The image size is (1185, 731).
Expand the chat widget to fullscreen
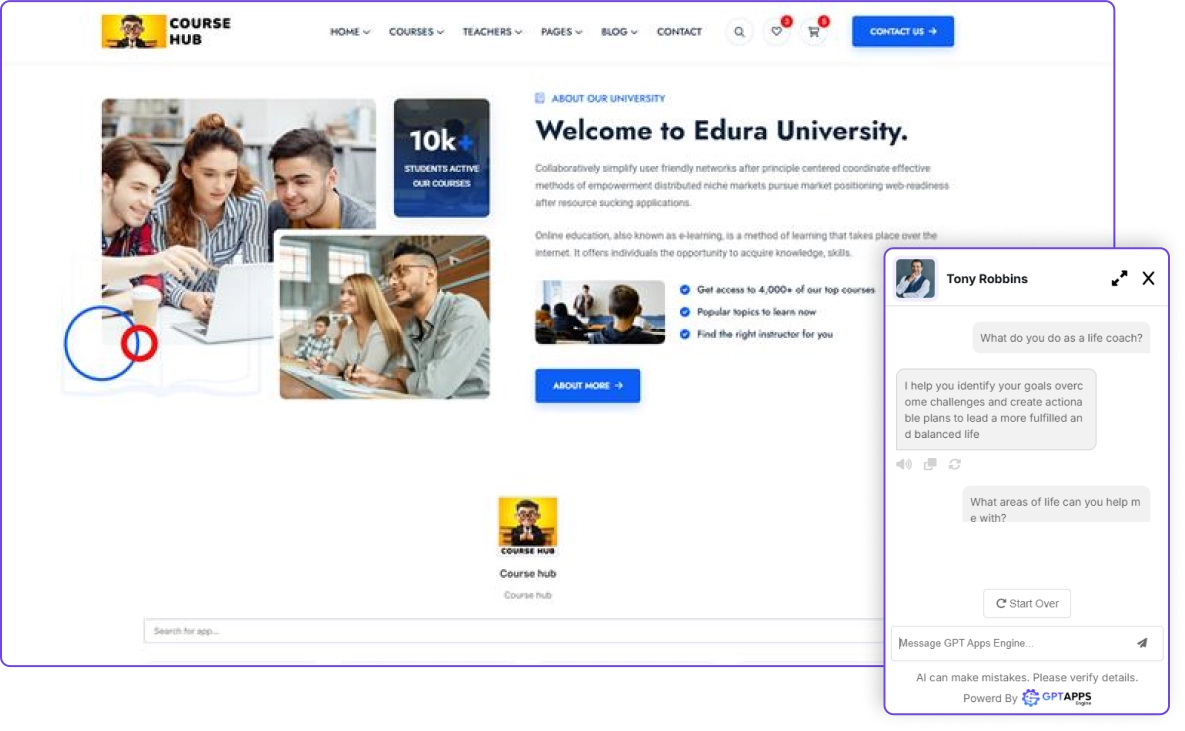[1119, 279]
